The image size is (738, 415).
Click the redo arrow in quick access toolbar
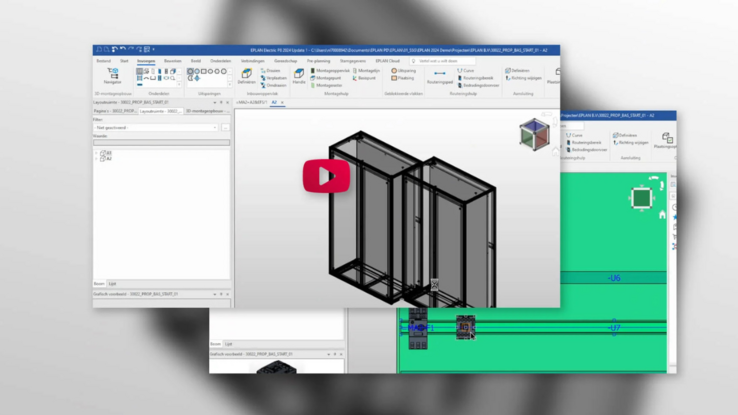click(x=130, y=49)
